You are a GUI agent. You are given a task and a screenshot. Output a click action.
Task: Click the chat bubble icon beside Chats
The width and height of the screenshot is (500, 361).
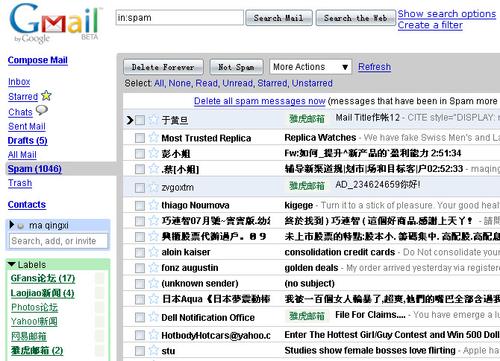click(x=42, y=110)
